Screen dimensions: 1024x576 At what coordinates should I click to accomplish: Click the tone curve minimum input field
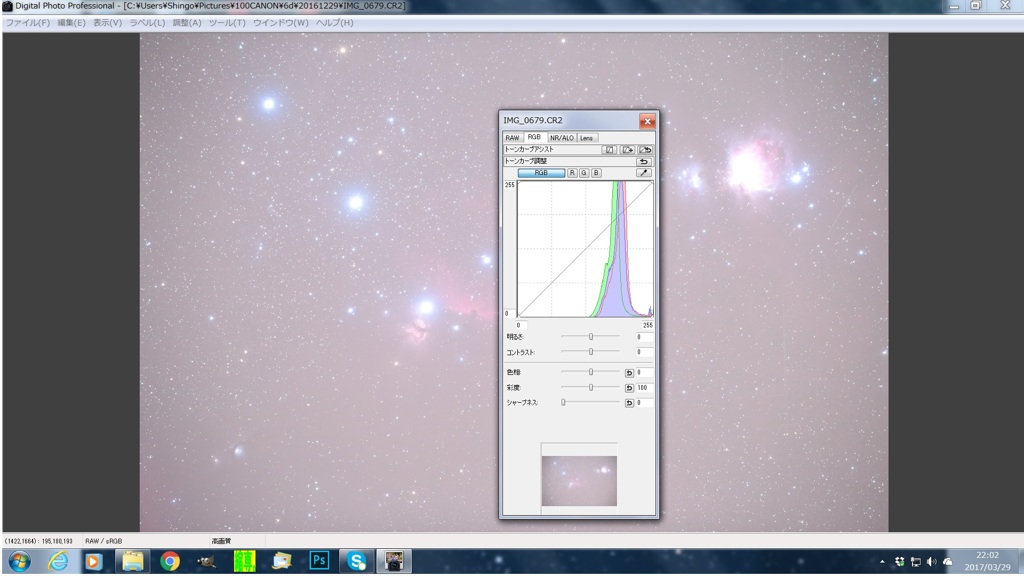pos(522,325)
